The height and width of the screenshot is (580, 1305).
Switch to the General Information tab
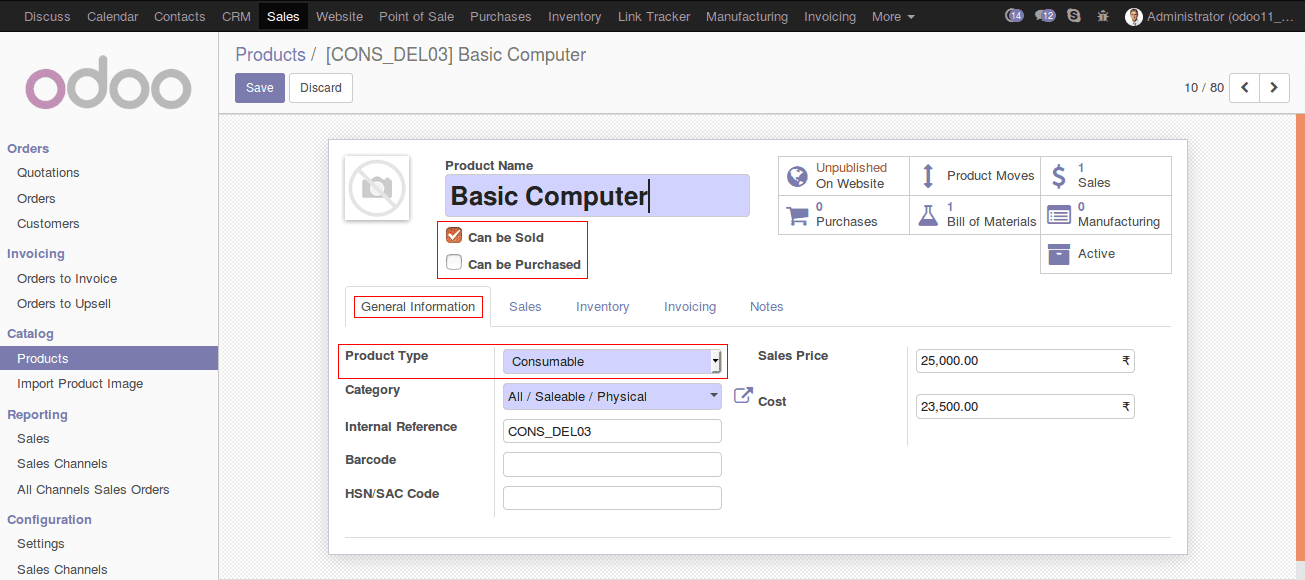point(418,307)
